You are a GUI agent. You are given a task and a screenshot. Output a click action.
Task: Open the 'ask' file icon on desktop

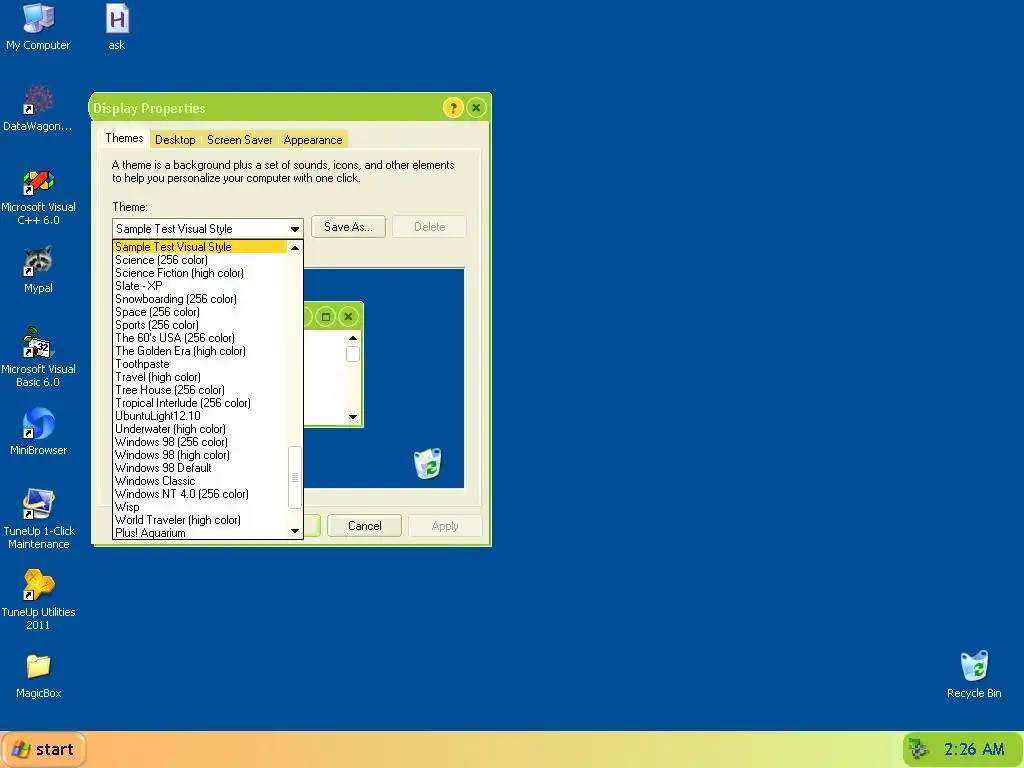(x=117, y=27)
